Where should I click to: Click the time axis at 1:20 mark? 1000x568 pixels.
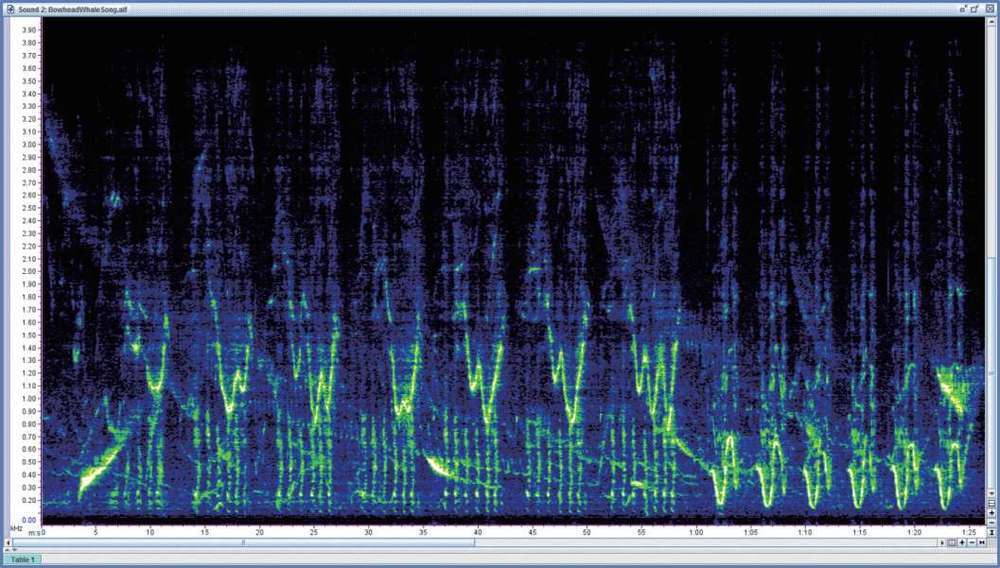point(912,532)
